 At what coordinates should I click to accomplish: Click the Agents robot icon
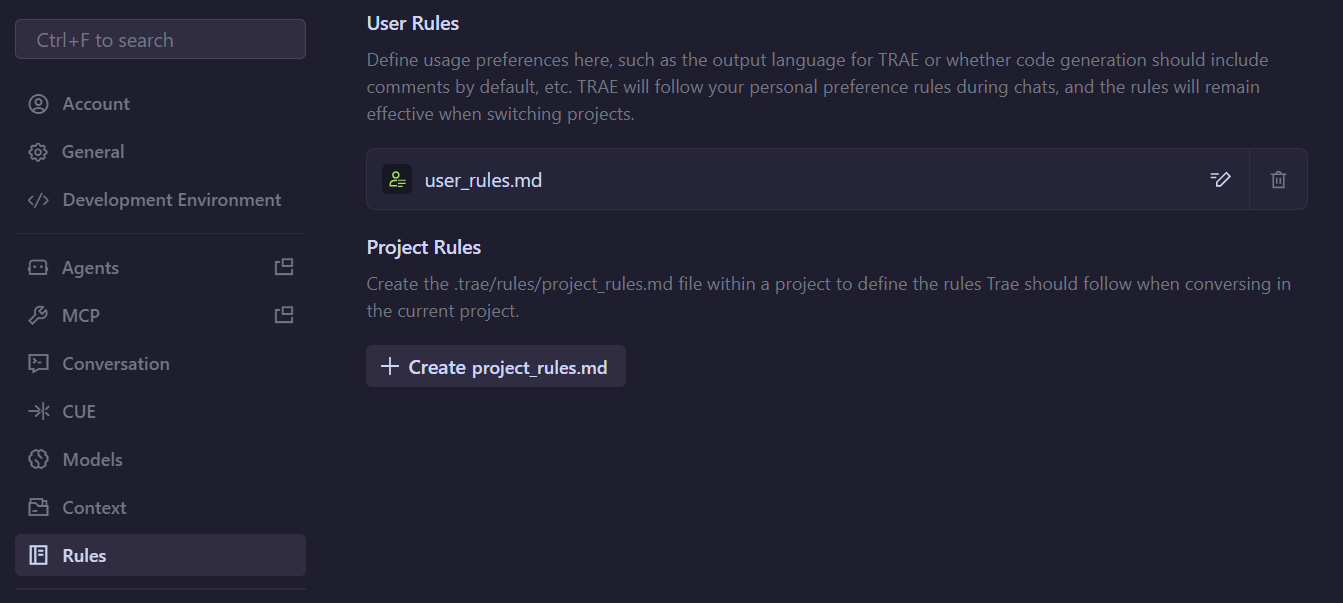(37, 267)
